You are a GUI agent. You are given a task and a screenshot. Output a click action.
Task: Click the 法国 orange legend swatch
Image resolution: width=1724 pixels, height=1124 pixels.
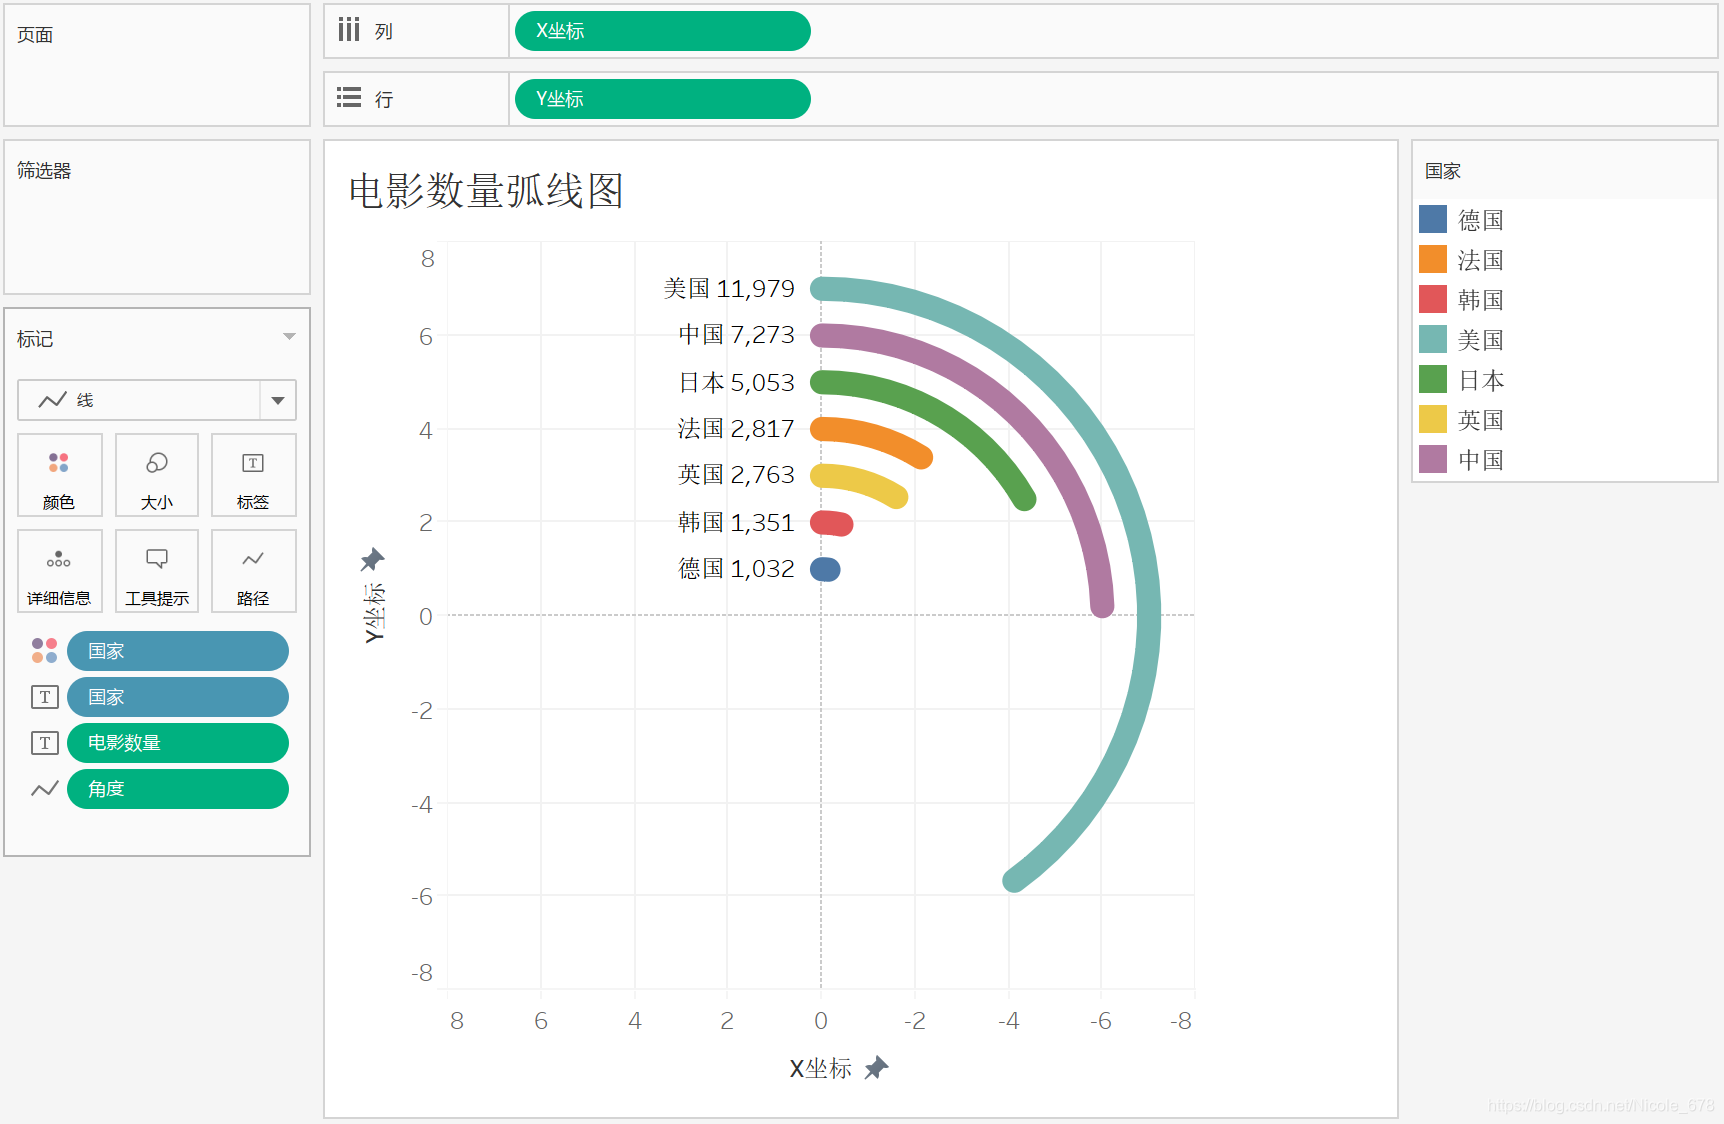pos(1433,259)
